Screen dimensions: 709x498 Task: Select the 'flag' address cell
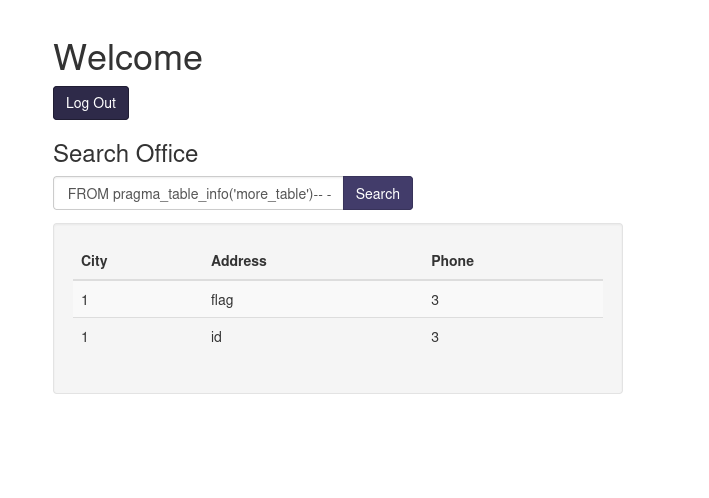point(222,300)
